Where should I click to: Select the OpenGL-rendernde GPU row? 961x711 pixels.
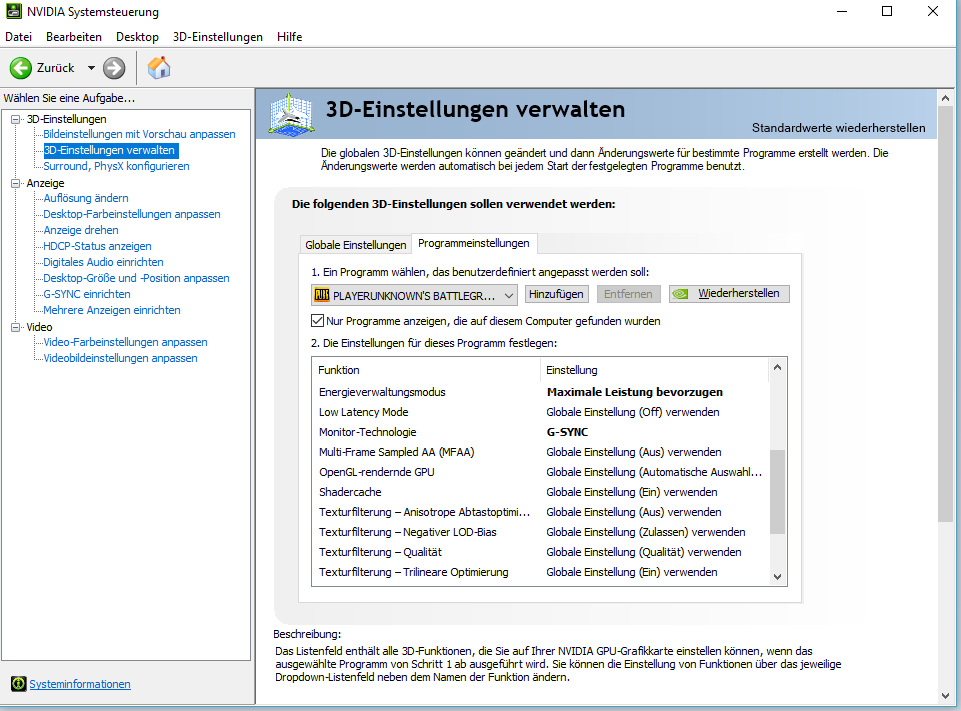tap(541, 472)
